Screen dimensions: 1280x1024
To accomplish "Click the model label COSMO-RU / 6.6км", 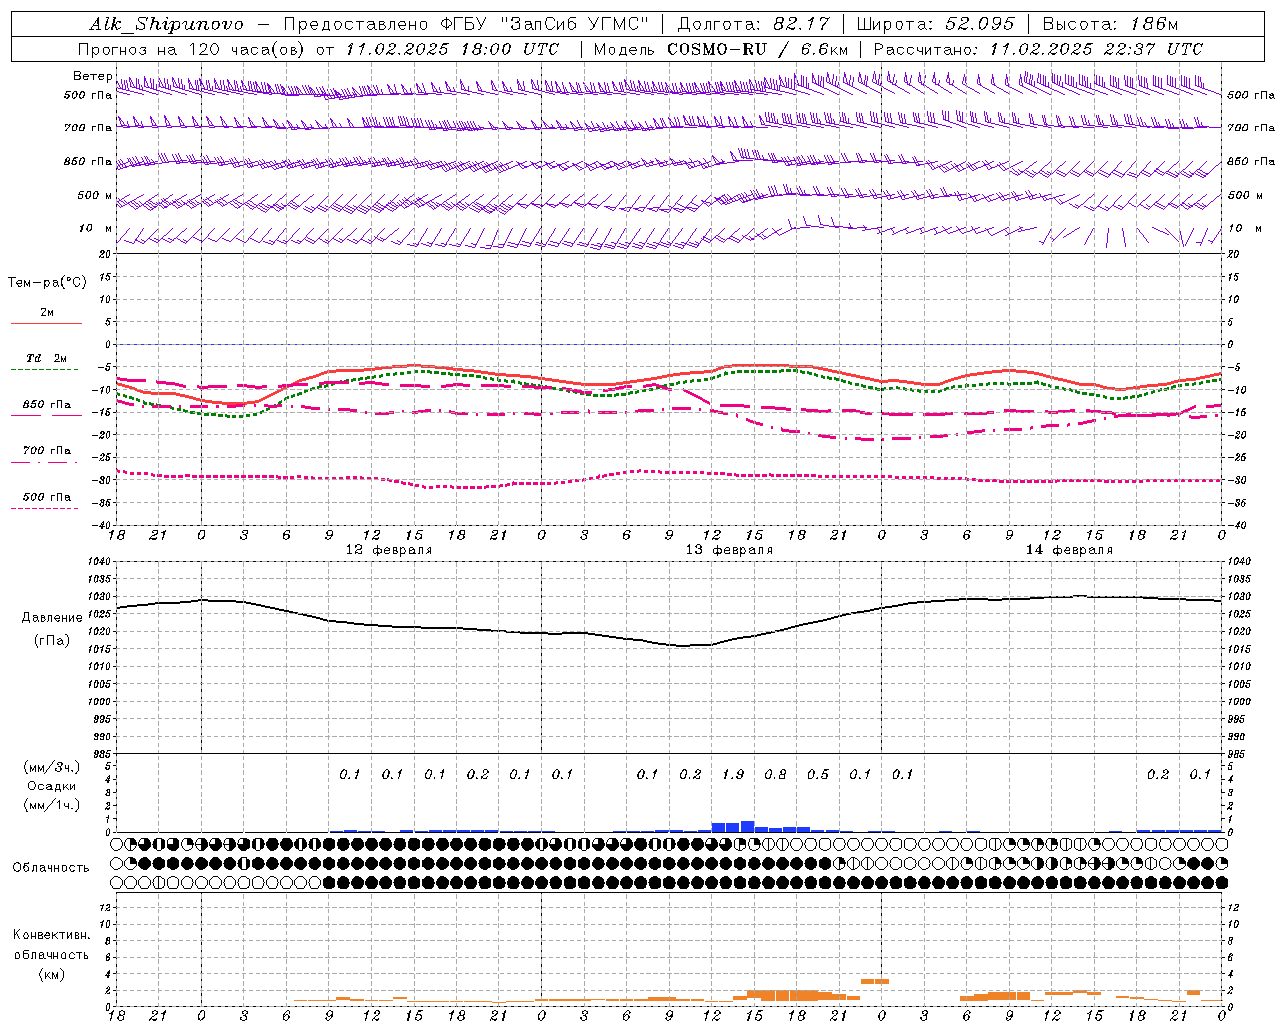I will [757, 49].
